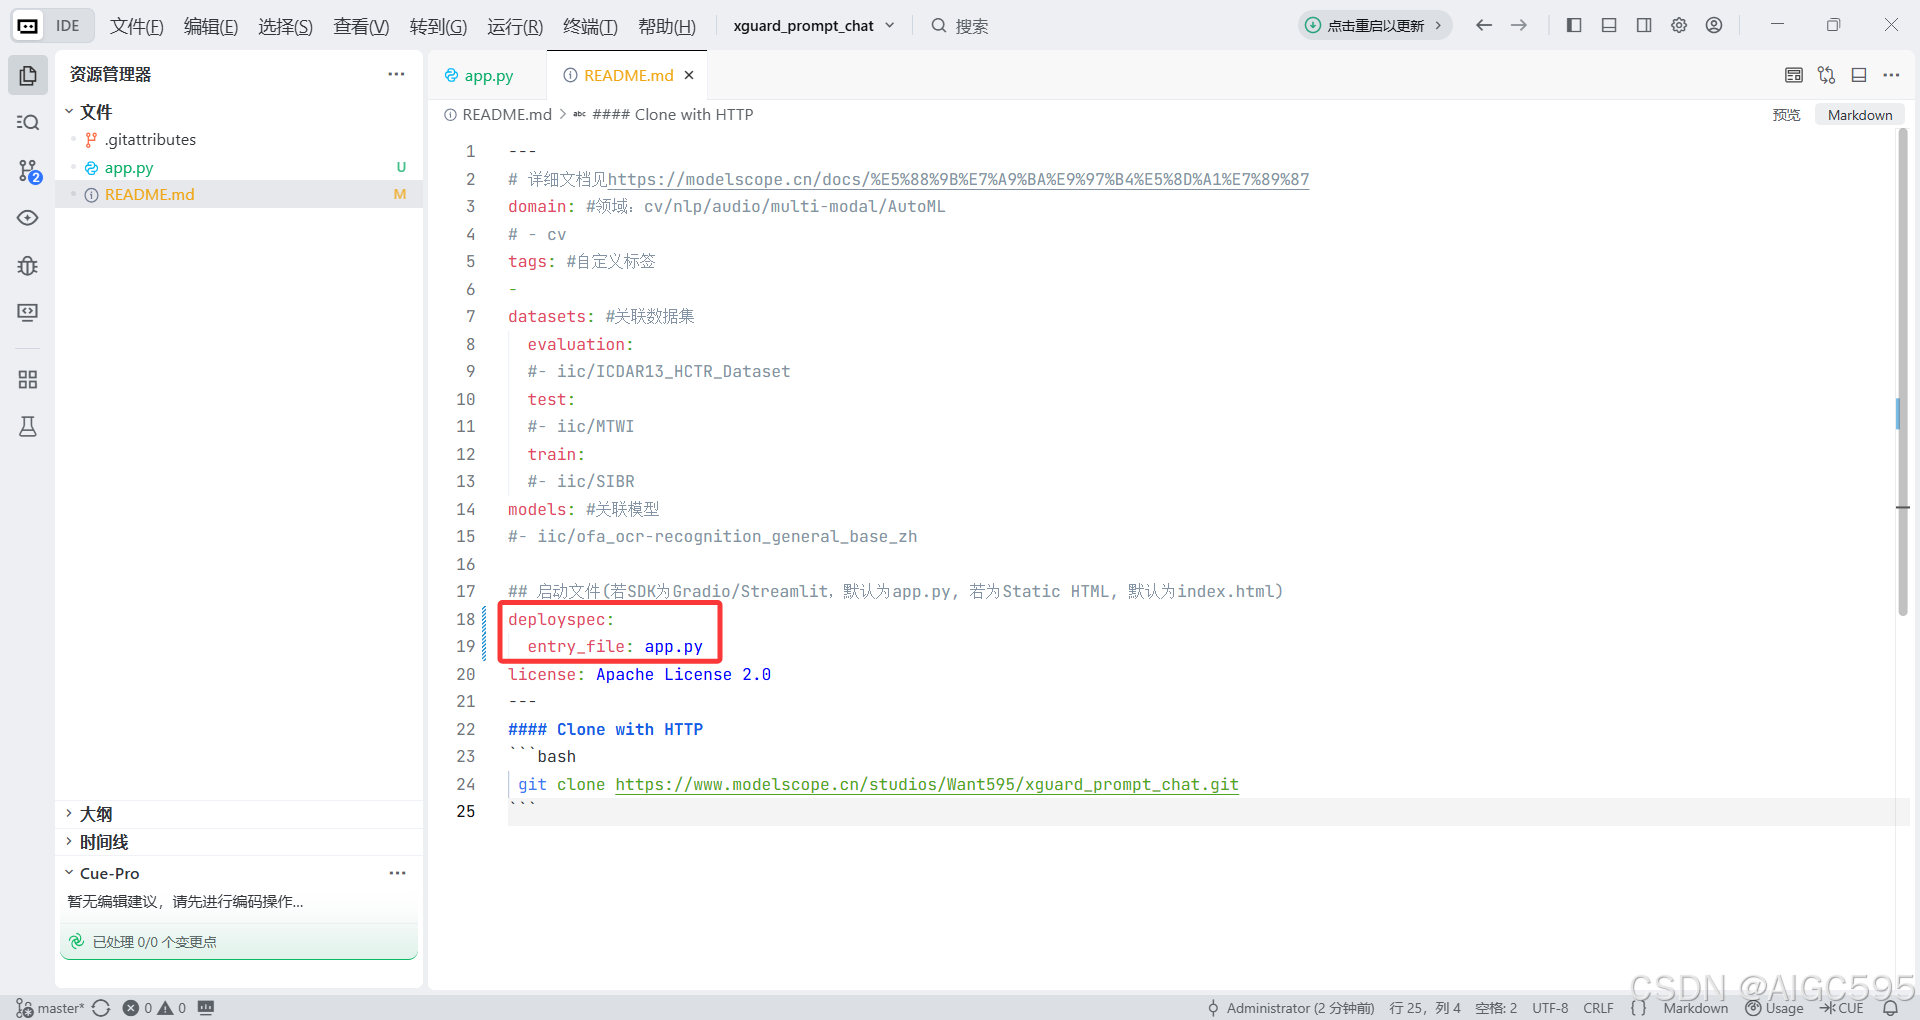Open changes compare icon in editor toolbar
1920x1020 pixels.
coord(1827,75)
